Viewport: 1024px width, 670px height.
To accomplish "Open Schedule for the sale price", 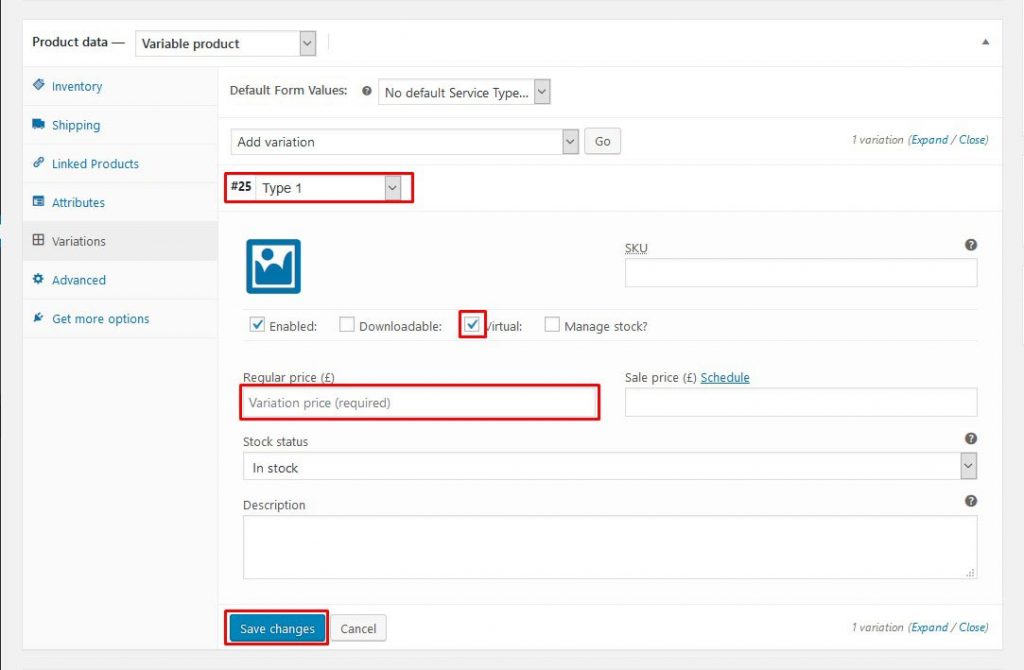I will pos(725,377).
